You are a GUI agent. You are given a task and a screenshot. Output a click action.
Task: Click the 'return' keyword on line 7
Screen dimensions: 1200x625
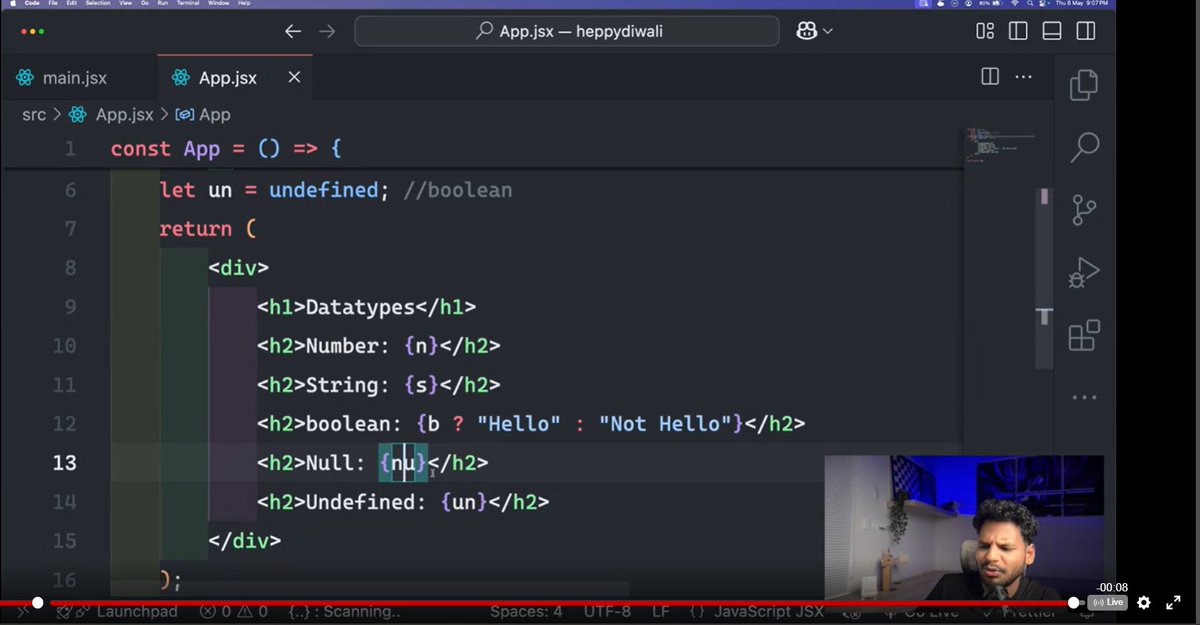point(196,229)
